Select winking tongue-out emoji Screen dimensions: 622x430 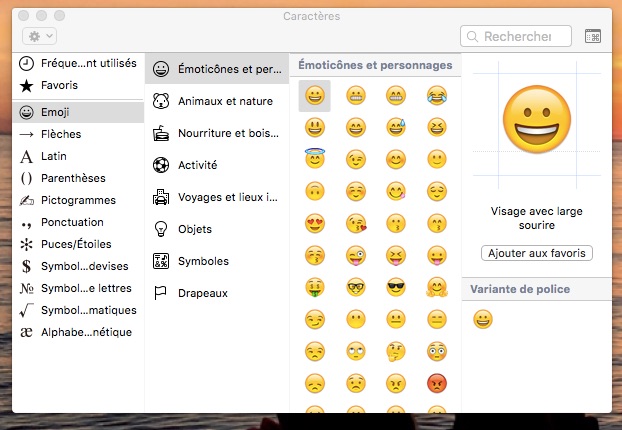click(356, 255)
